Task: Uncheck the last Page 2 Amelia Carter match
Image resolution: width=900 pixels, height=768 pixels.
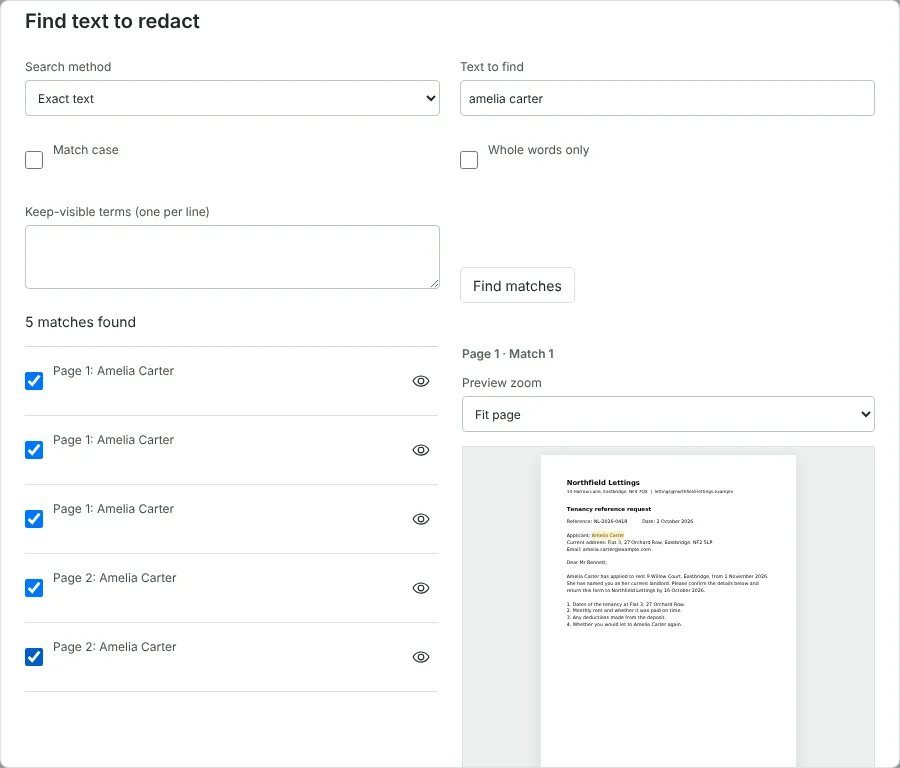Action: 34,656
